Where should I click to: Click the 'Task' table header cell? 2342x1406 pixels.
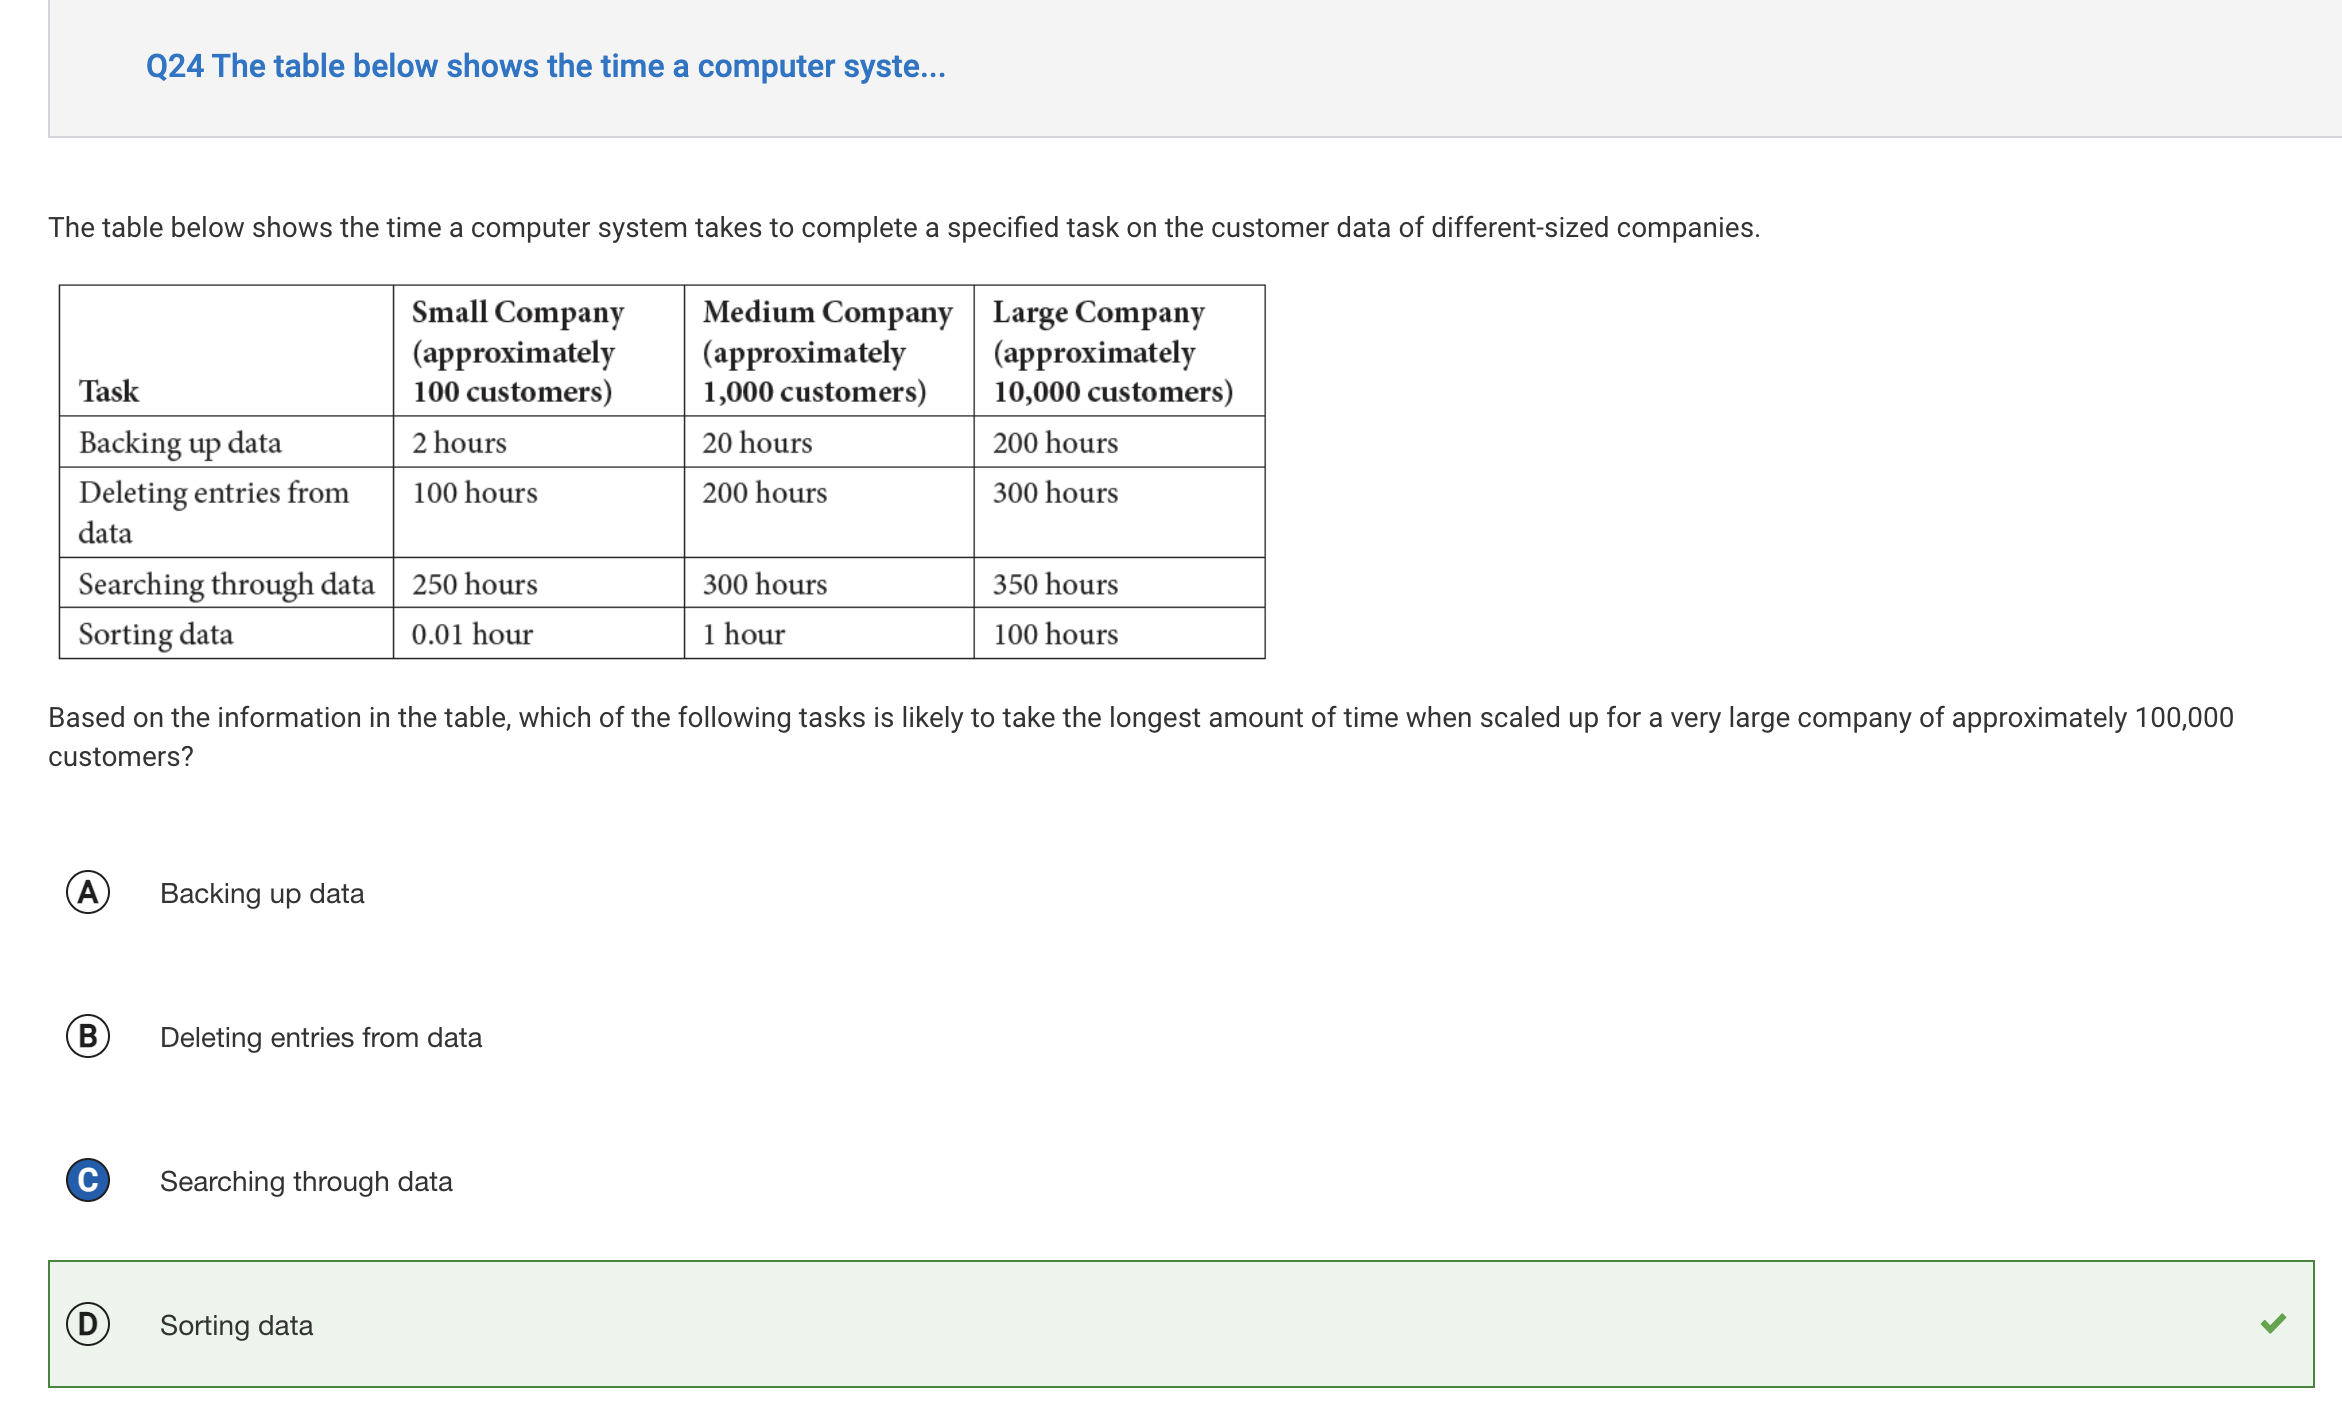(x=226, y=351)
